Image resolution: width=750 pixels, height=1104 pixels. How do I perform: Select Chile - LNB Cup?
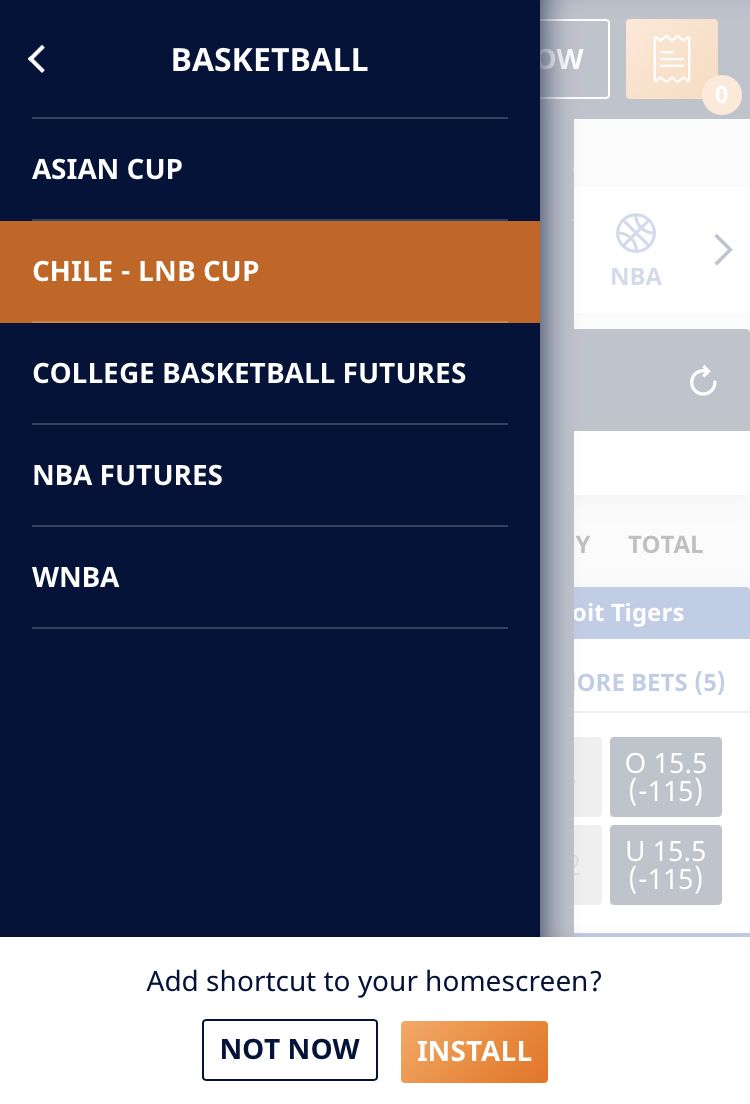(270, 271)
